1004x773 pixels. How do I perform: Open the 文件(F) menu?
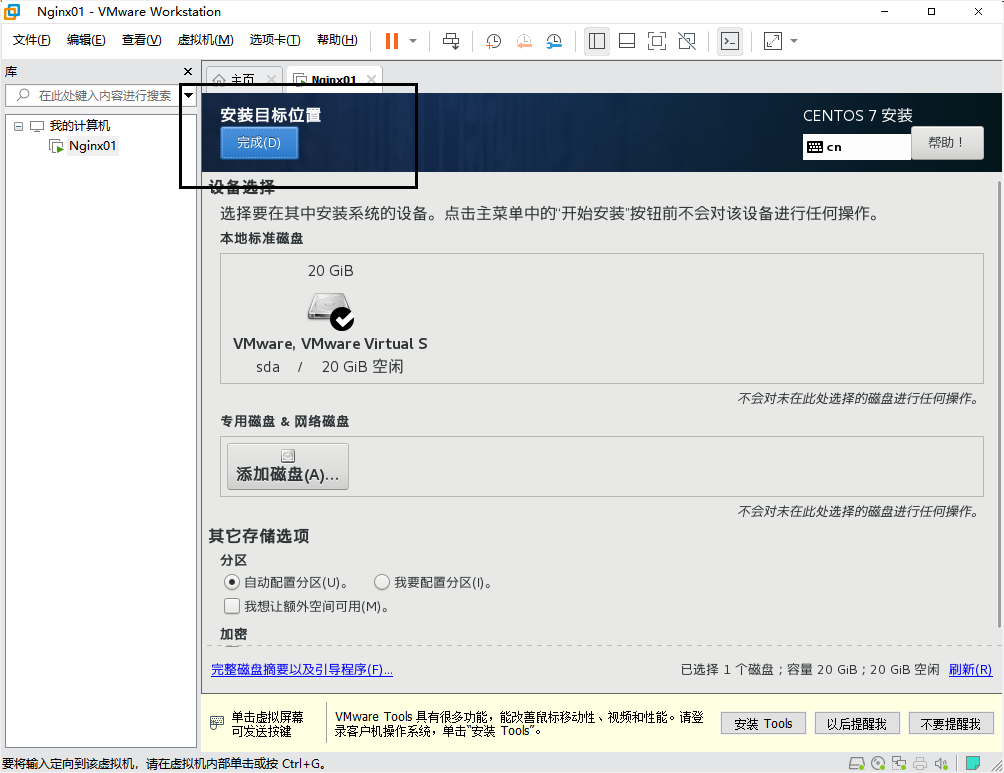coord(31,40)
